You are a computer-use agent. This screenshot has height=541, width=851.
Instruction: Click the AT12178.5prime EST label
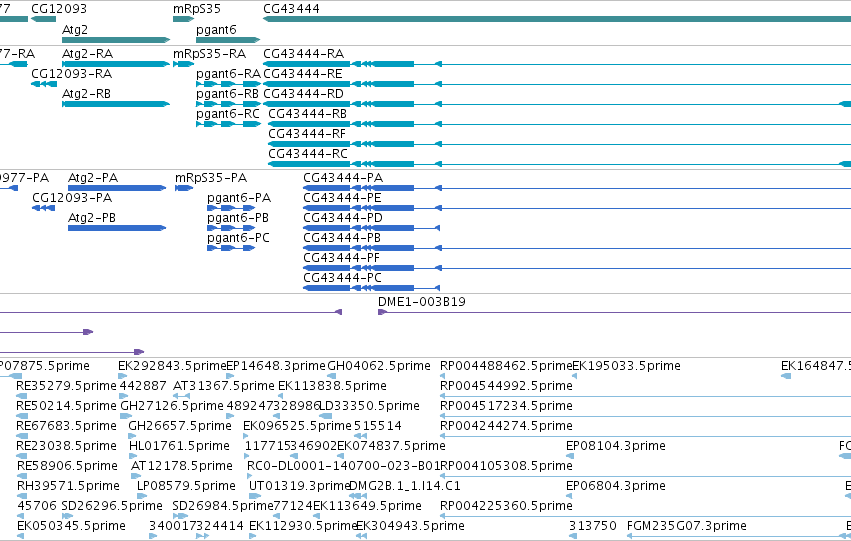point(181,467)
